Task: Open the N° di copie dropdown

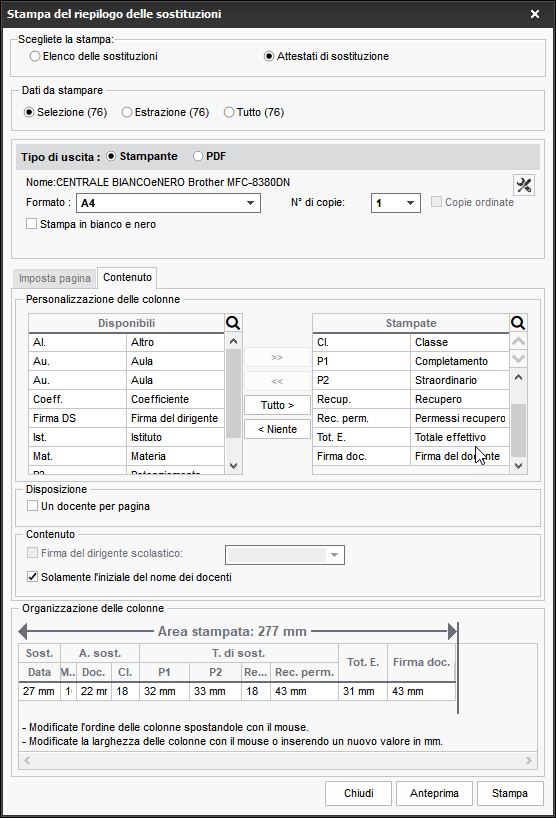Action: click(x=396, y=203)
